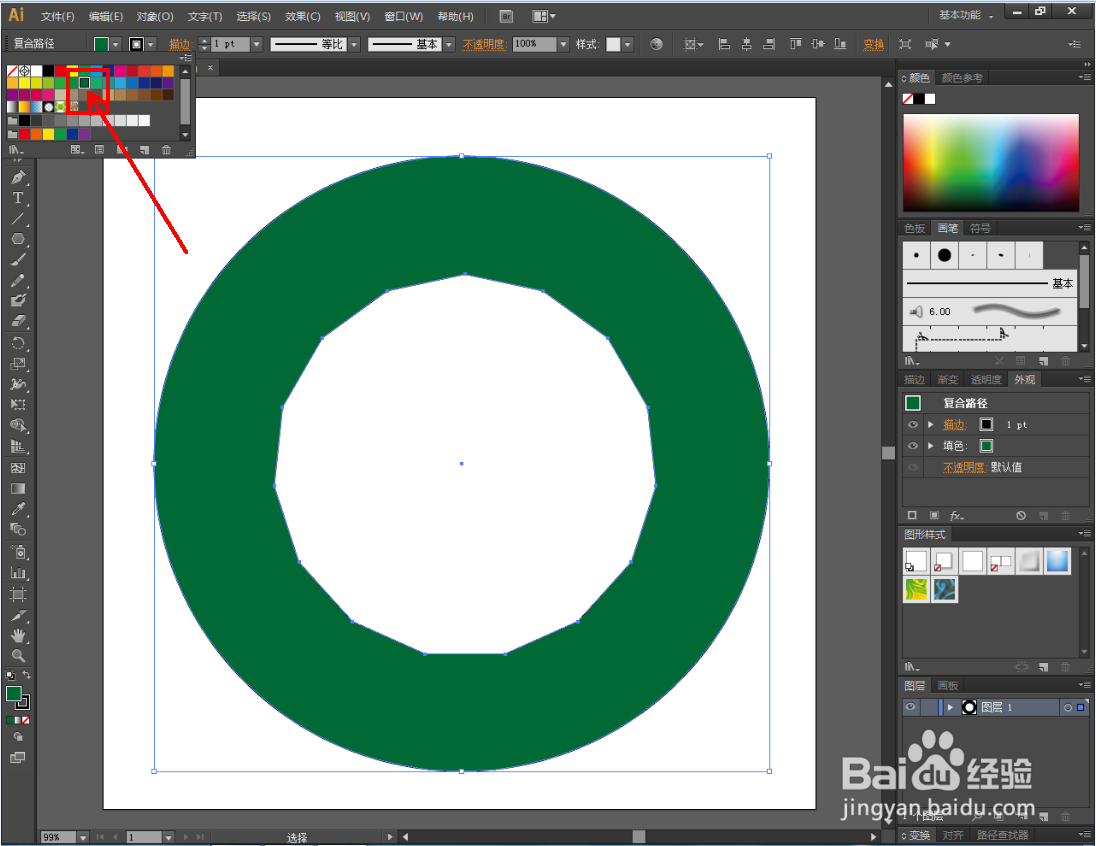
Task: Click the Recolor Artwork wheel icon
Action: click(656, 44)
